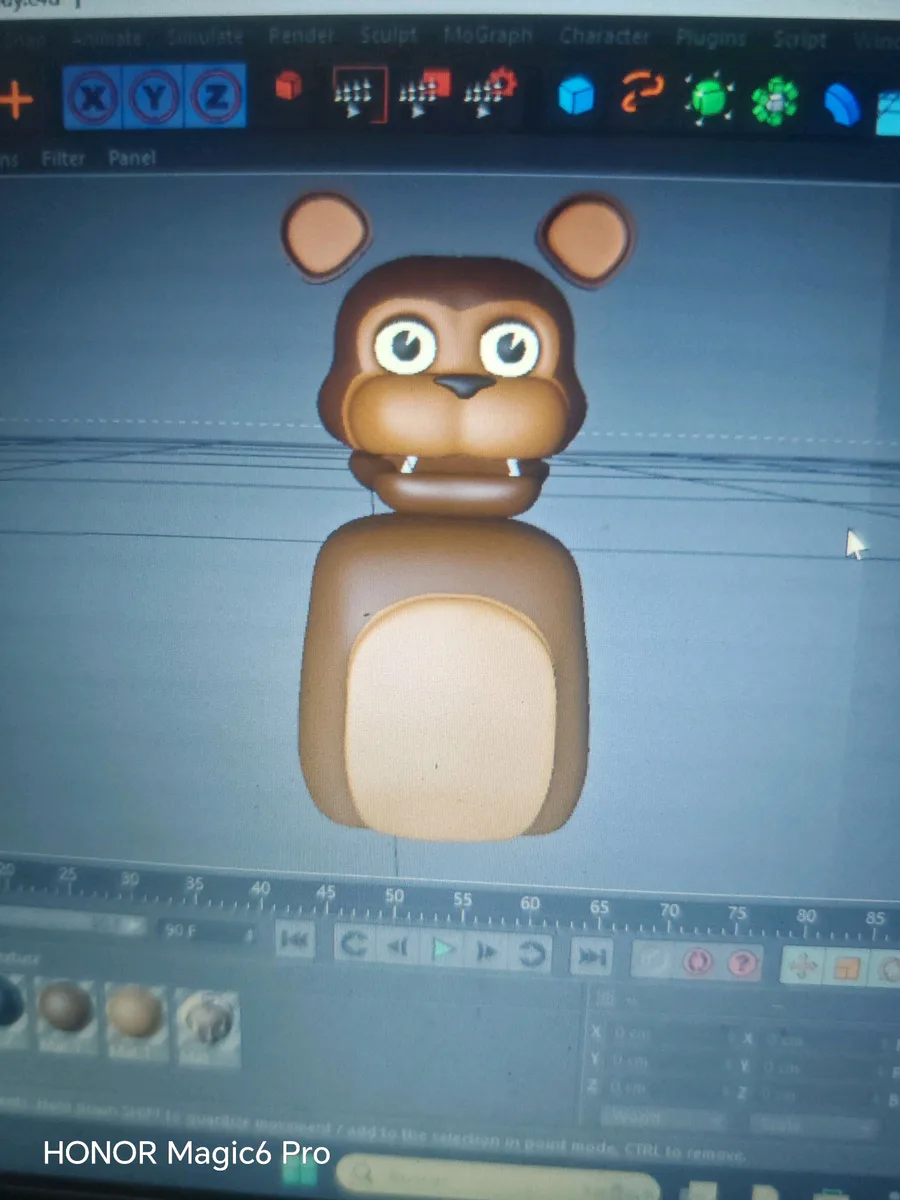The height and width of the screenshot is (1200, 900).
Task: Open Edit Render Settings gear clapperboard
Action: coord(489,93)
